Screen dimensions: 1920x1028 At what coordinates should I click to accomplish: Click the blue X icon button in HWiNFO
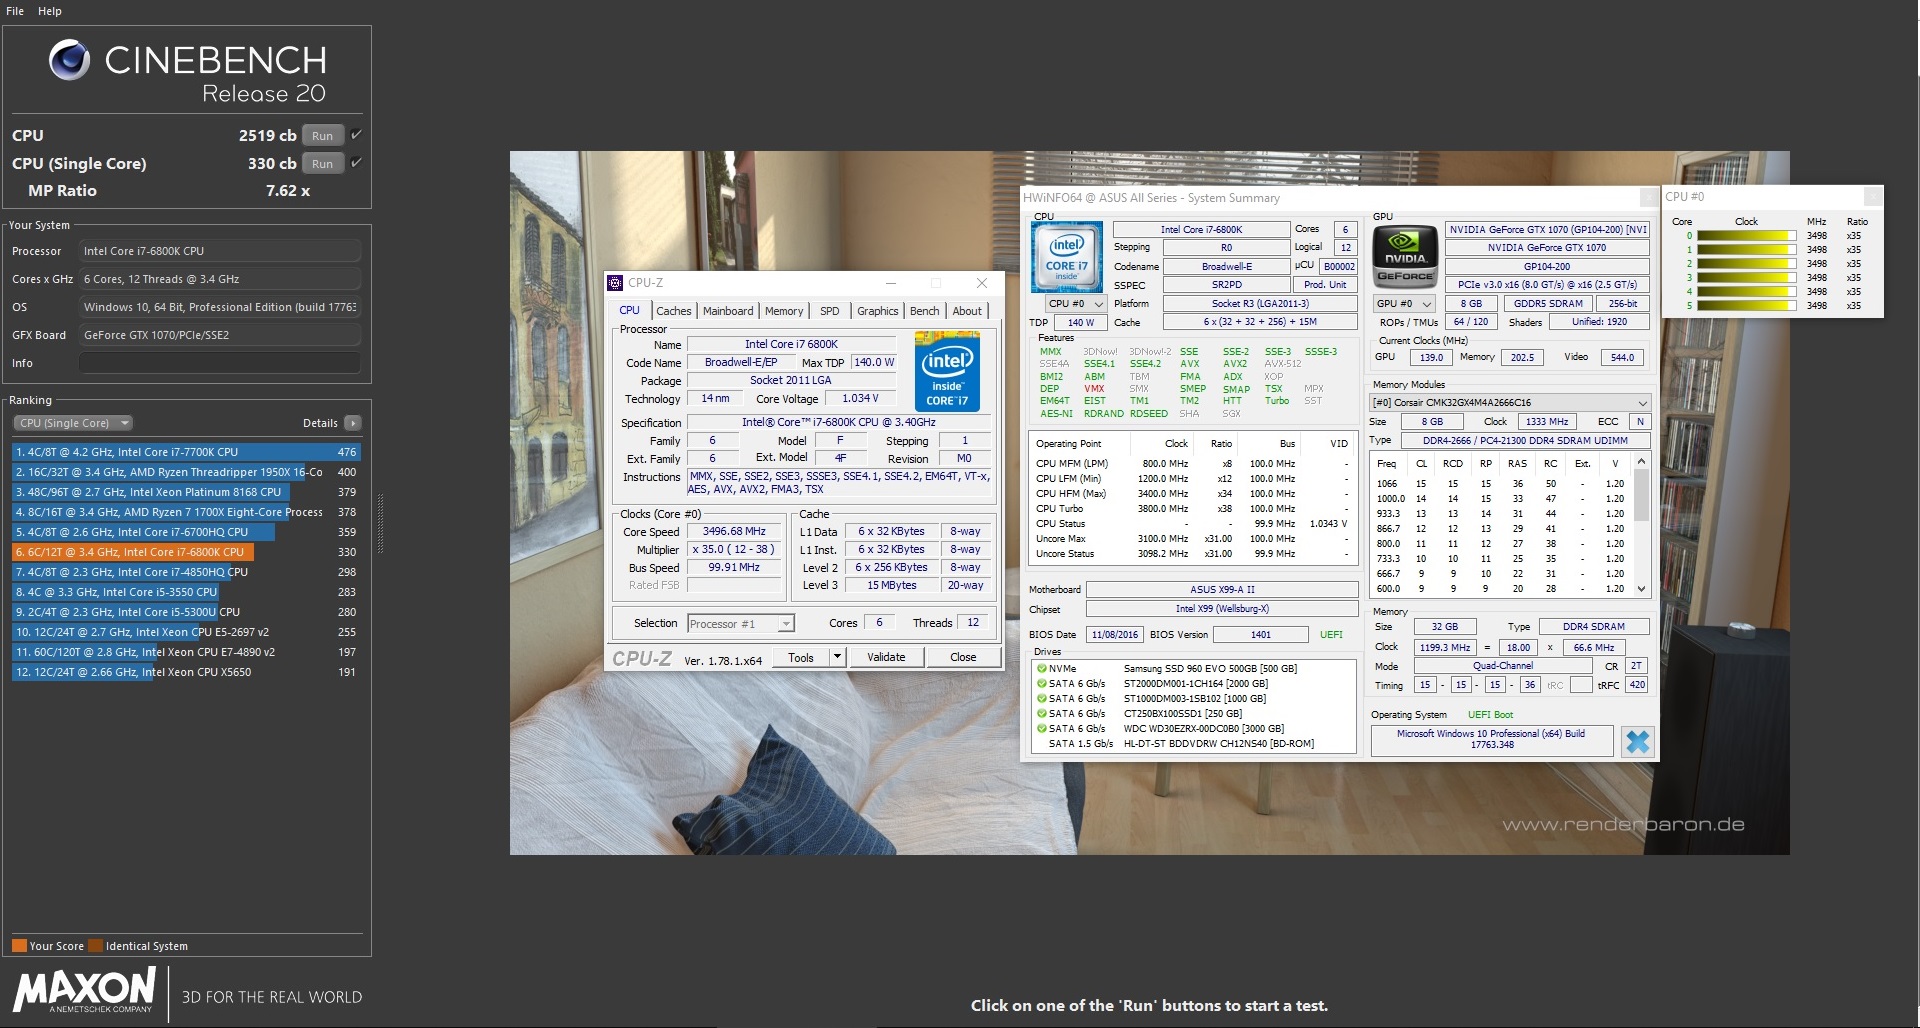1637,741
